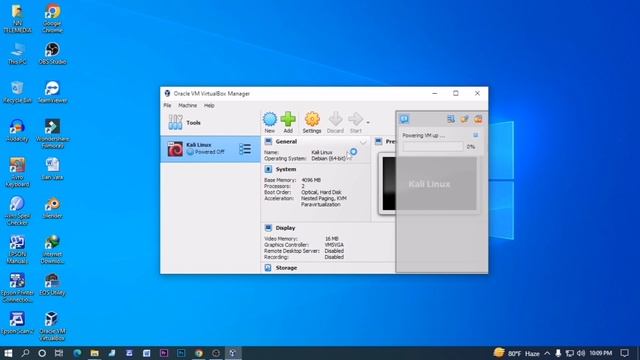Click the Boot Order Optical, Hard Disk value
Screen dimensions: 640x360
(321, 192)
